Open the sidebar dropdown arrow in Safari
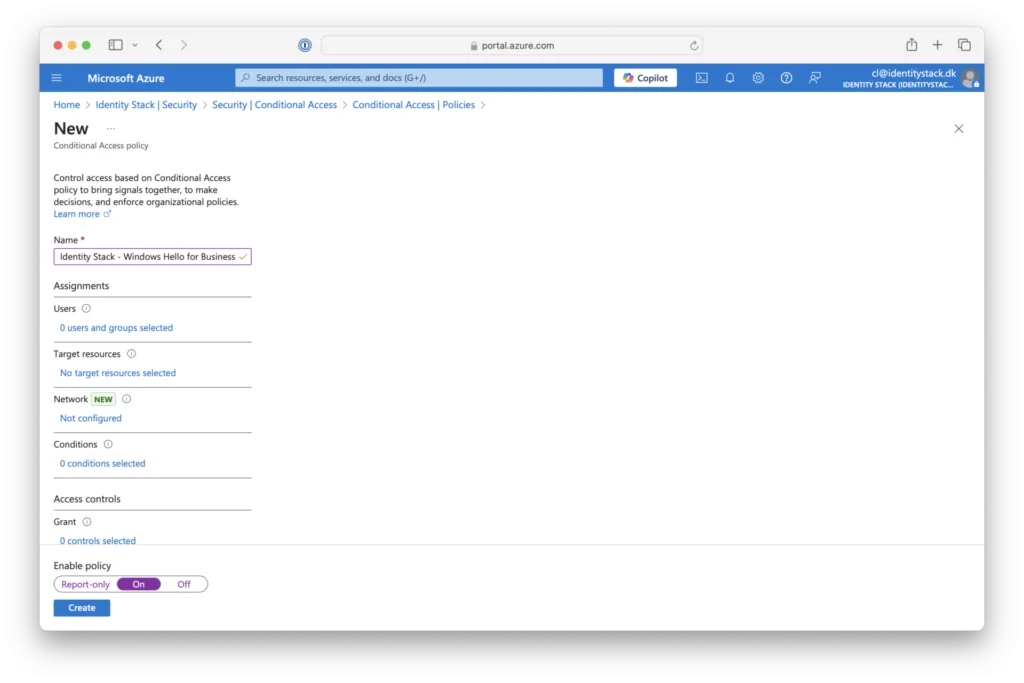Screen dimensions: 1024x683 coord(135,45)
